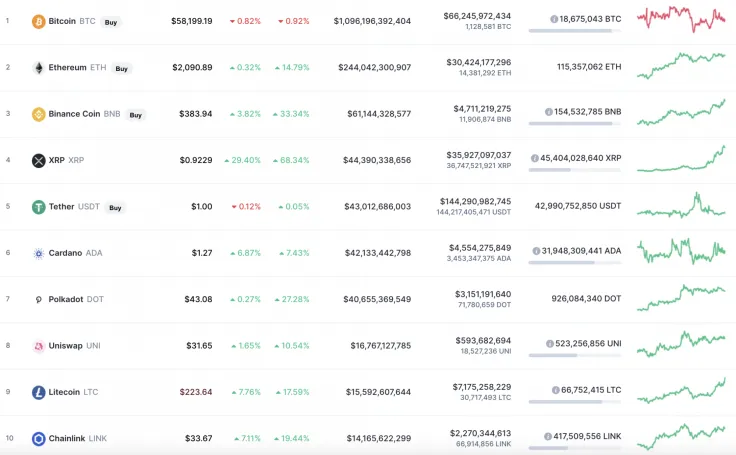This screenshot has width=736, height=455.
Task: Click the Binance Coin logo icon
Action: [x=39, y=114]
